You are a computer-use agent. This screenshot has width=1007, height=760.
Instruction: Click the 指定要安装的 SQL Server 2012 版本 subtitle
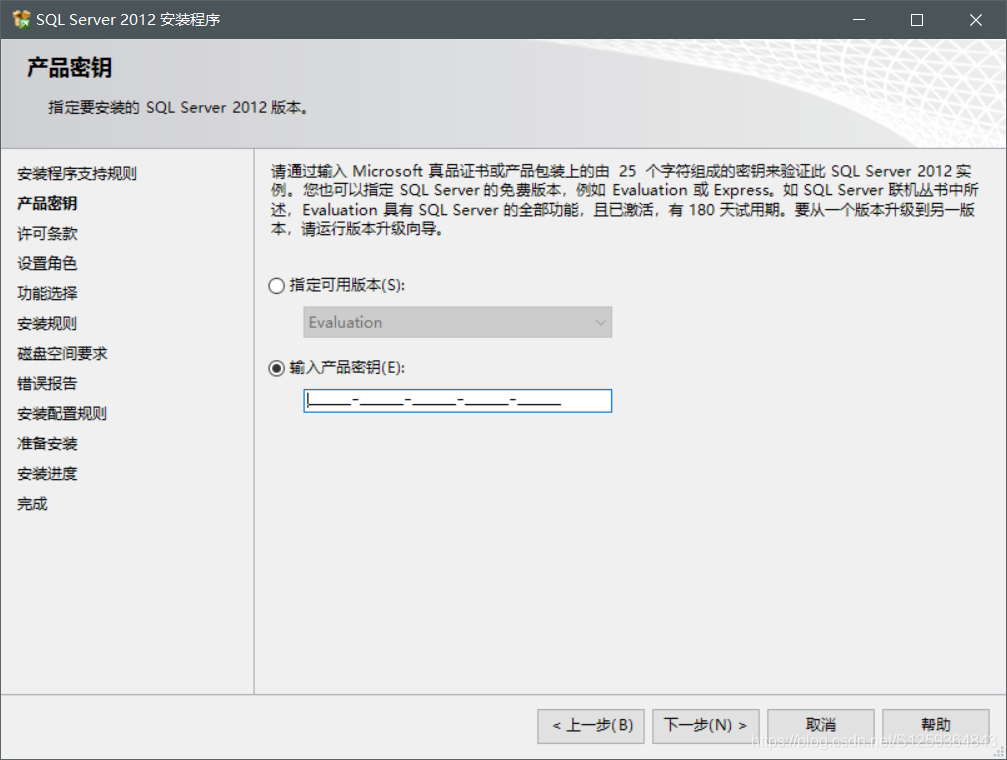coord(178,107)
